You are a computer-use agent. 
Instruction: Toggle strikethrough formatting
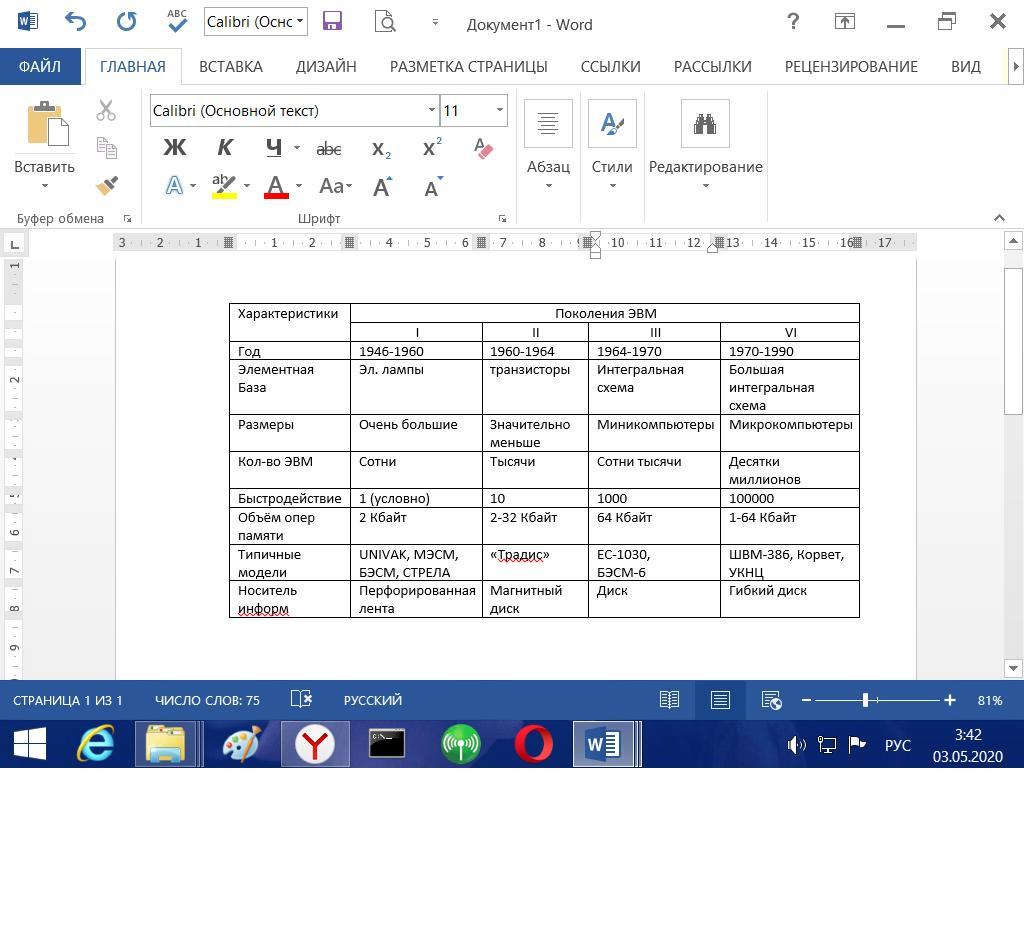tap(328, 148)
